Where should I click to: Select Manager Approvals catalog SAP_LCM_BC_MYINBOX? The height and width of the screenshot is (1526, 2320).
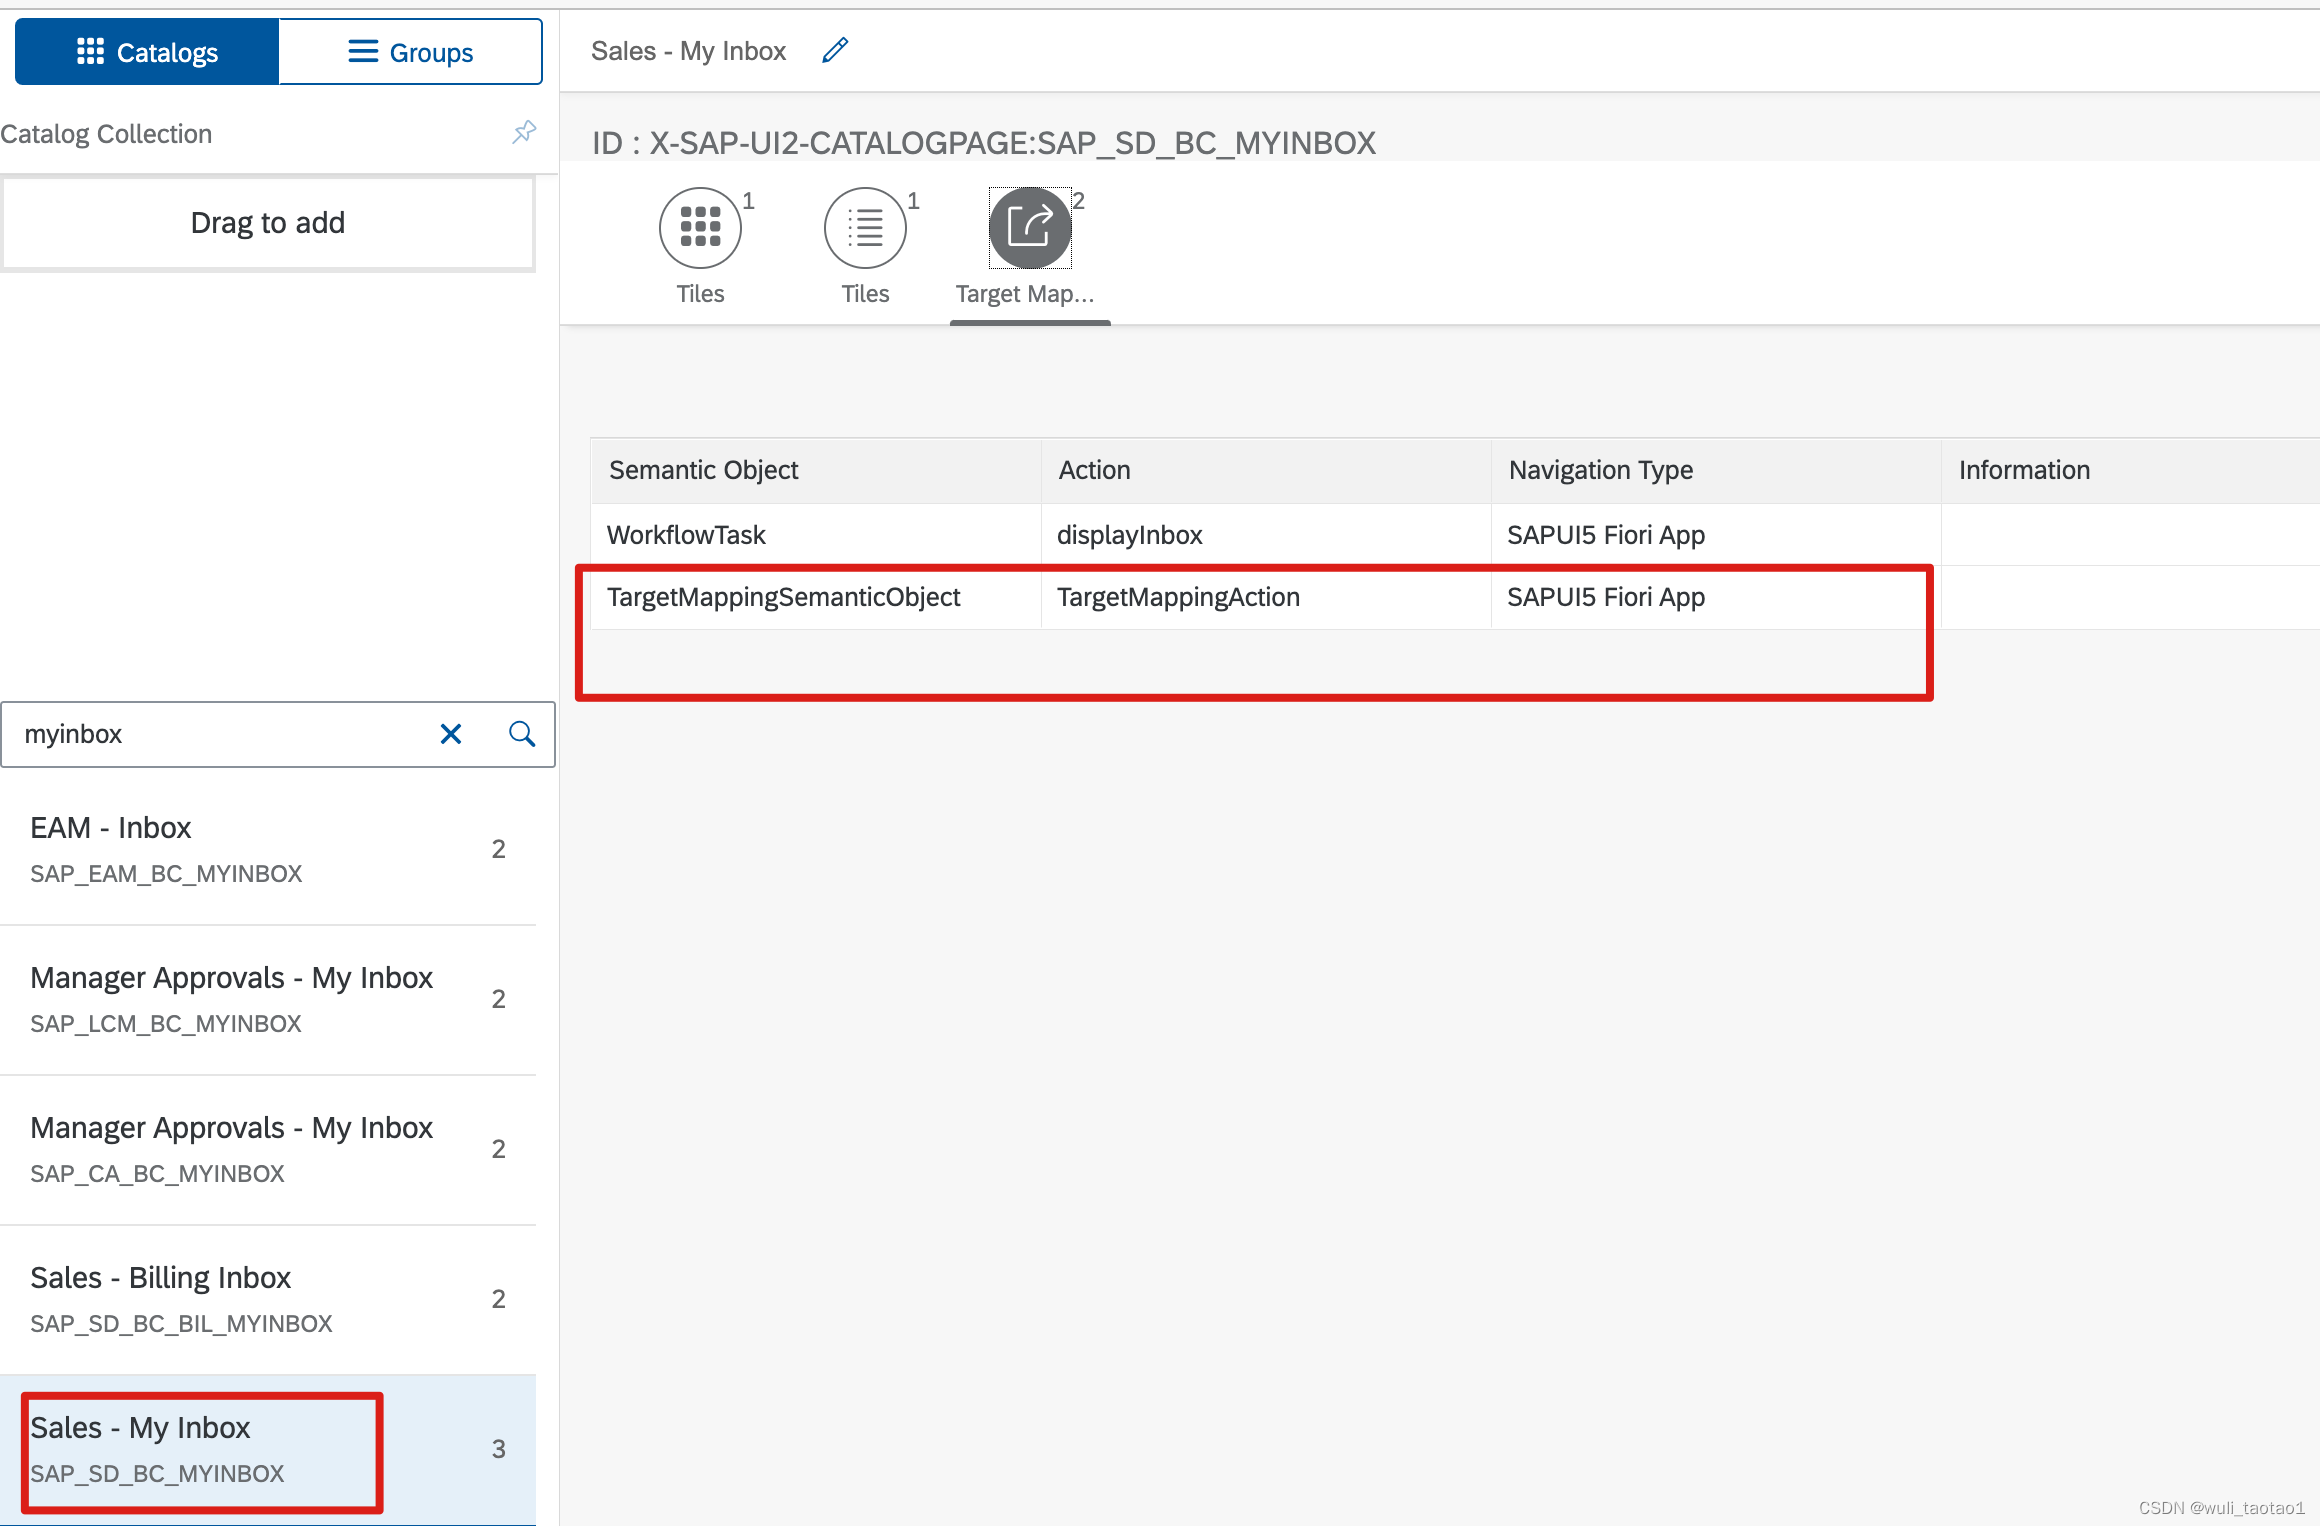250,998
